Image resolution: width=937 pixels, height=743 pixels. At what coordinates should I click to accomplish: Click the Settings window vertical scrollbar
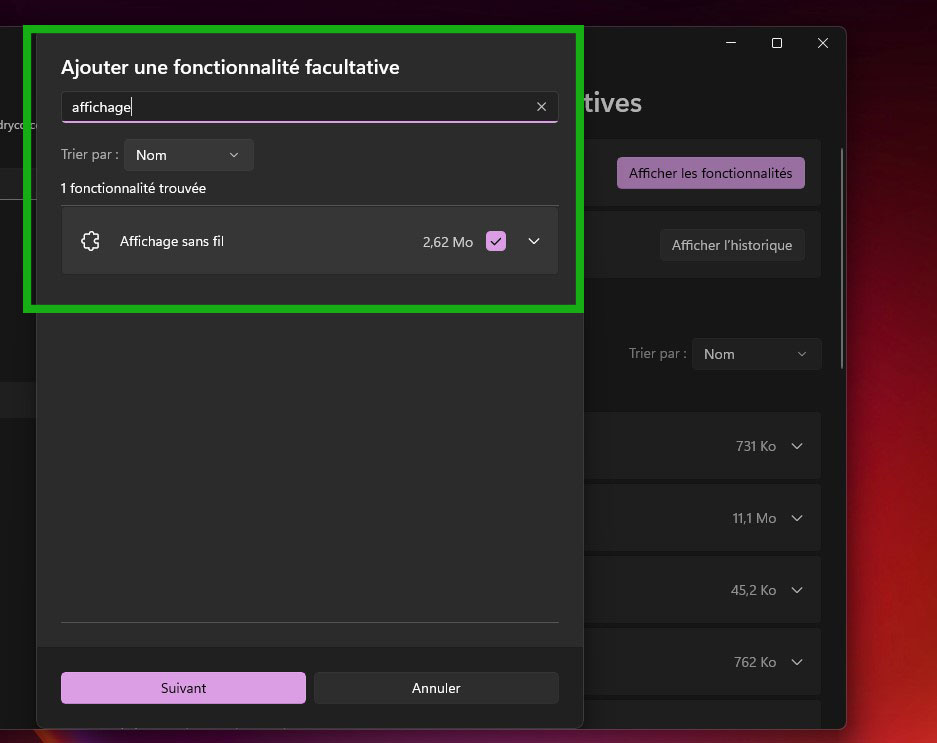pyautogui.click(x=842, y=258)
